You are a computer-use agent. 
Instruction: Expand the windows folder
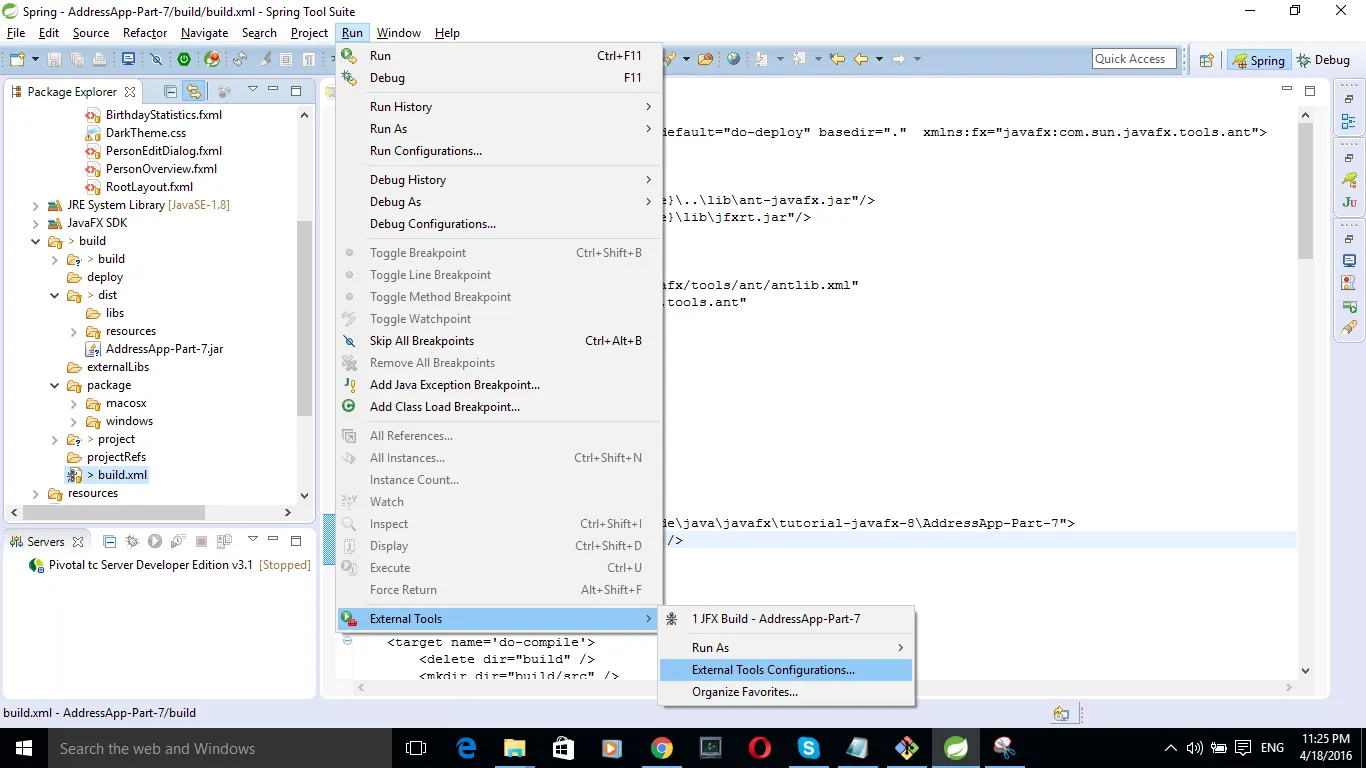click(74, 421)
